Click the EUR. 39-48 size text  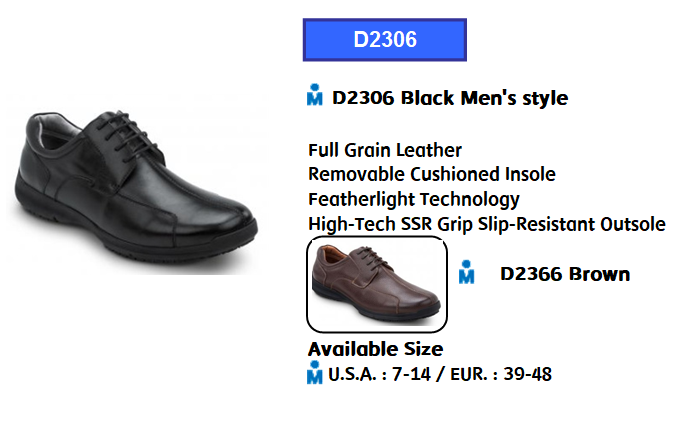click(x=501, y=375)
